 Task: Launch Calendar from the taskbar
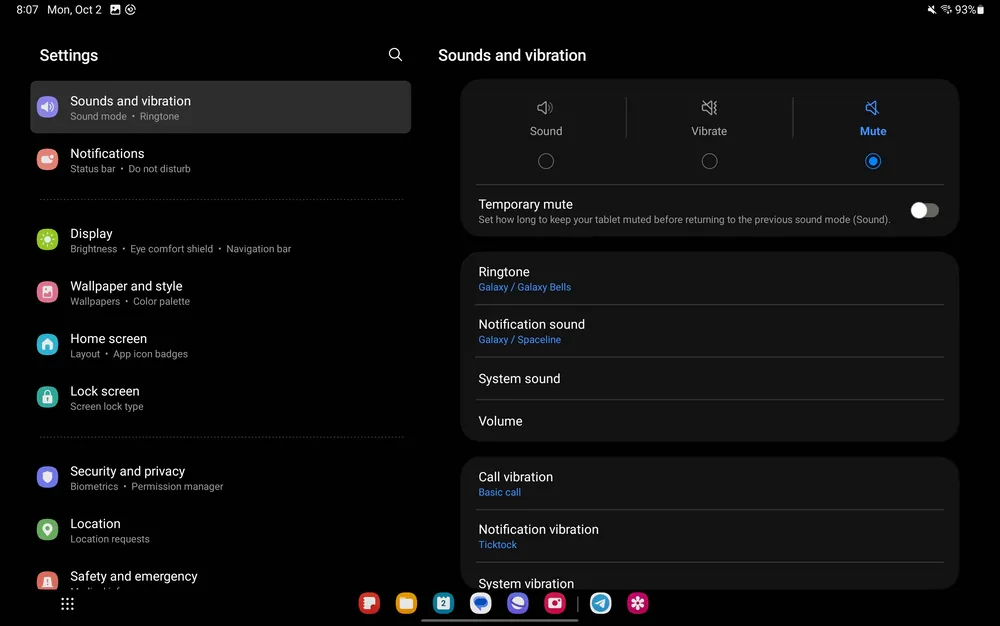pyautogui.click(x=443, y=603)
